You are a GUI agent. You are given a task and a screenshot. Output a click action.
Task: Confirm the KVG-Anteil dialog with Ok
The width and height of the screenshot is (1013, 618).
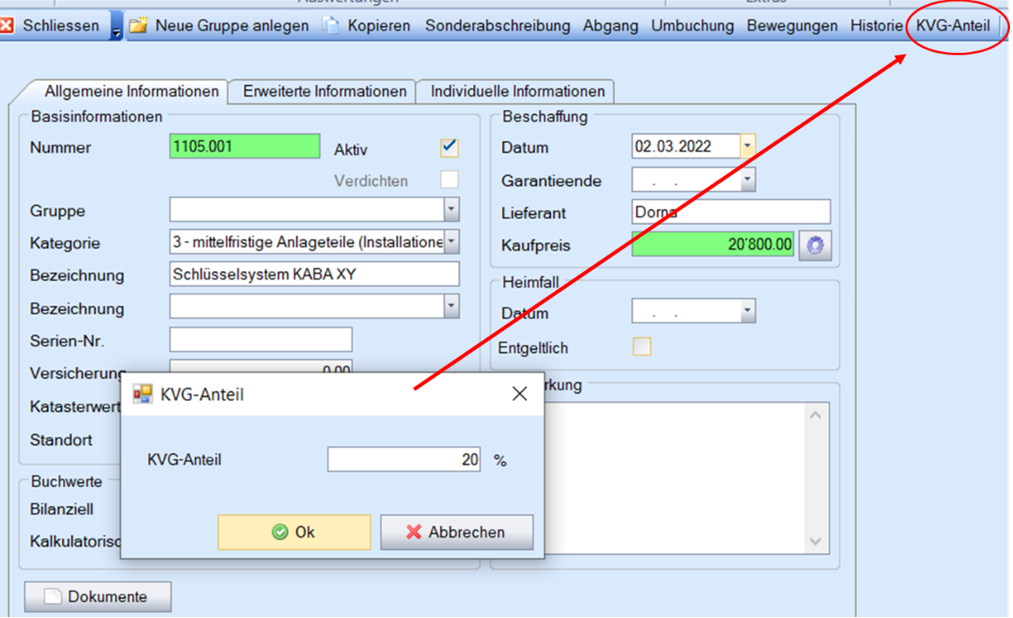tap(294, 532)
